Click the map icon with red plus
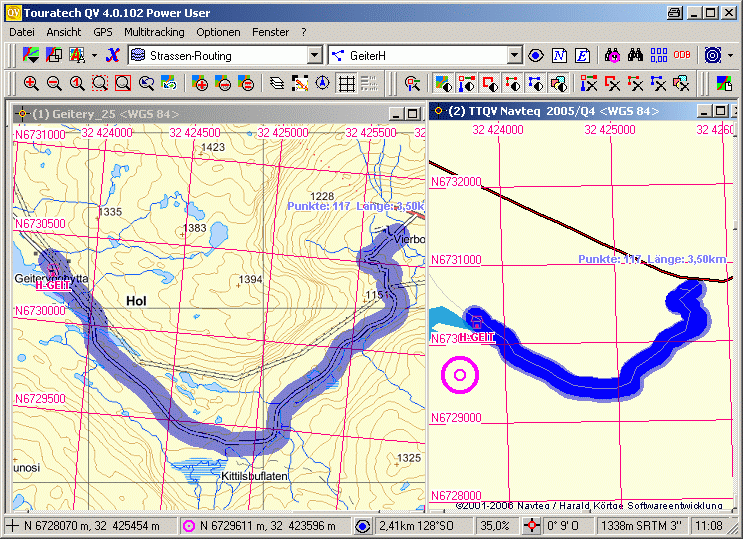The height and width of the screenshot is (539, 743). coord(200,84)
